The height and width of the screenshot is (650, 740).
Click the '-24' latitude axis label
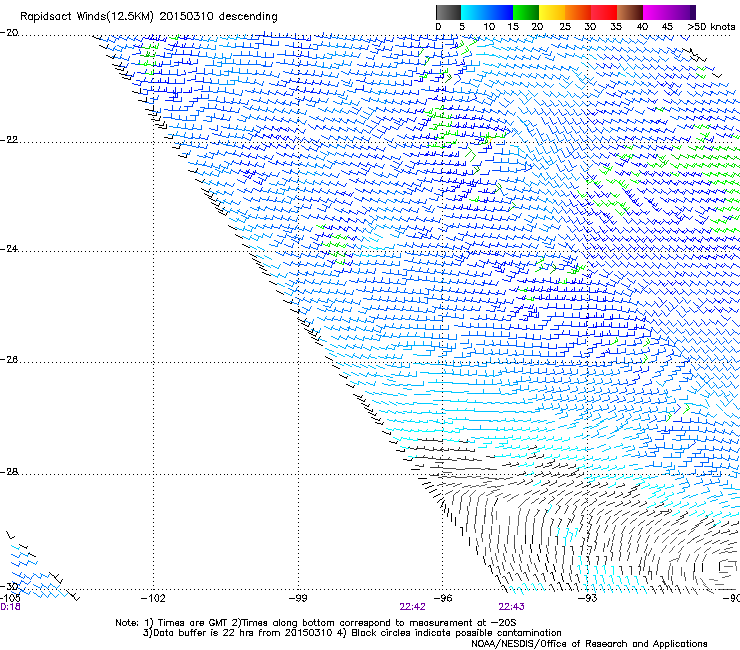(9, 249)
